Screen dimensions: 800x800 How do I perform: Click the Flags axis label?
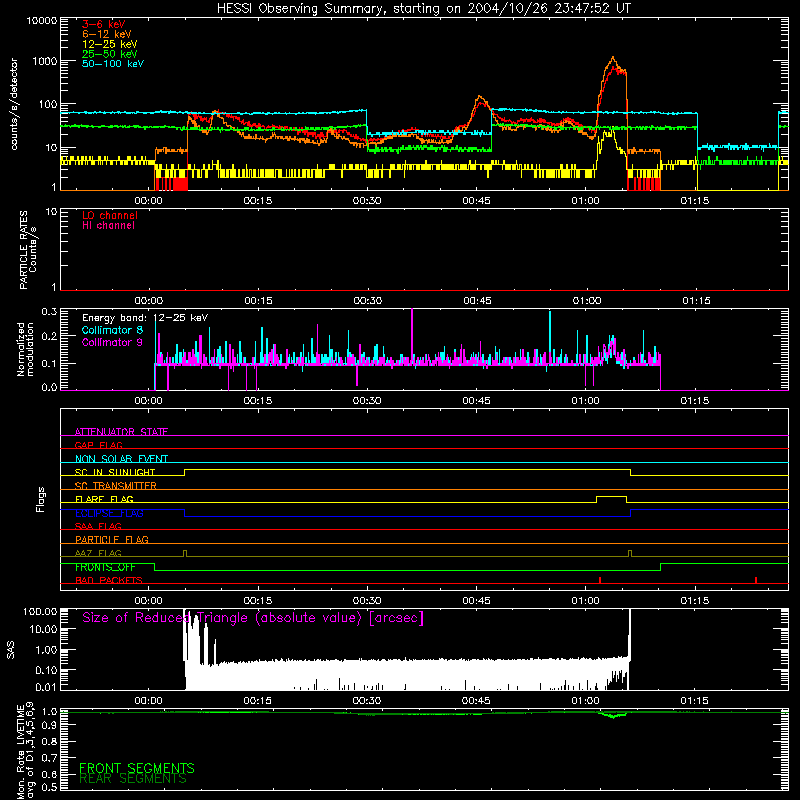[x=40, y=499]
